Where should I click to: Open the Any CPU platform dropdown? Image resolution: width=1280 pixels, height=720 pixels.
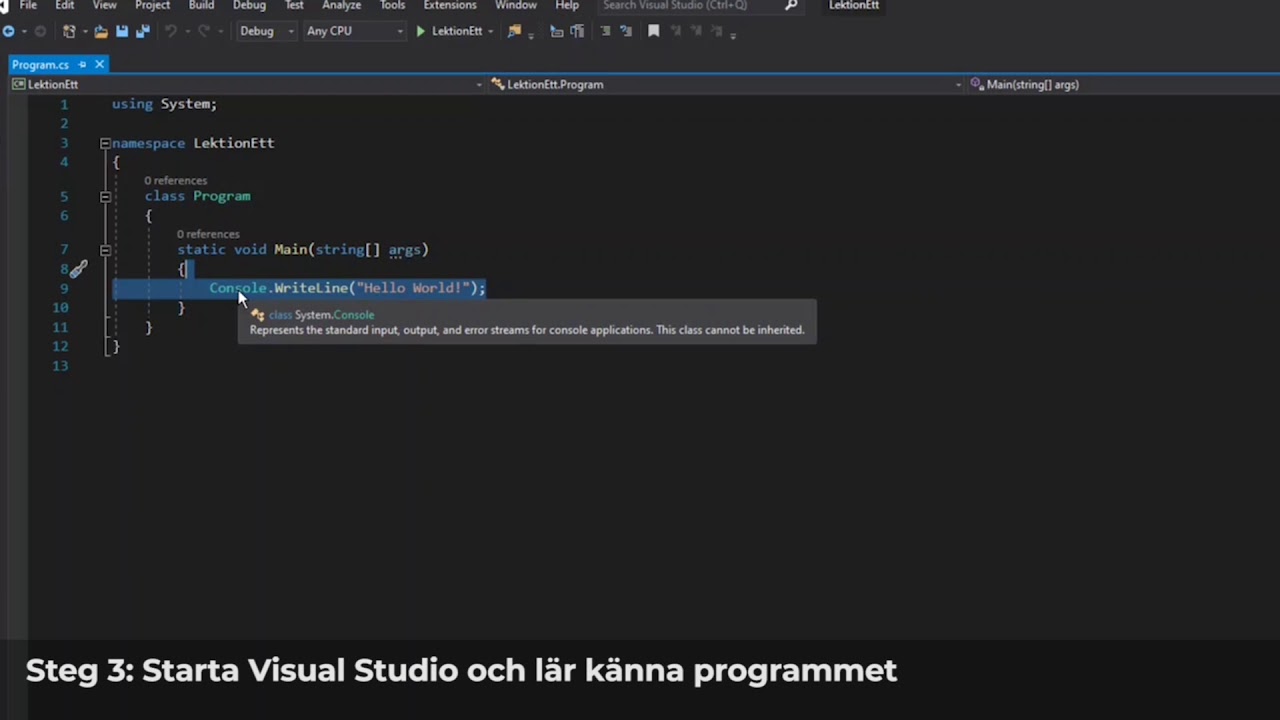point(354,31)
